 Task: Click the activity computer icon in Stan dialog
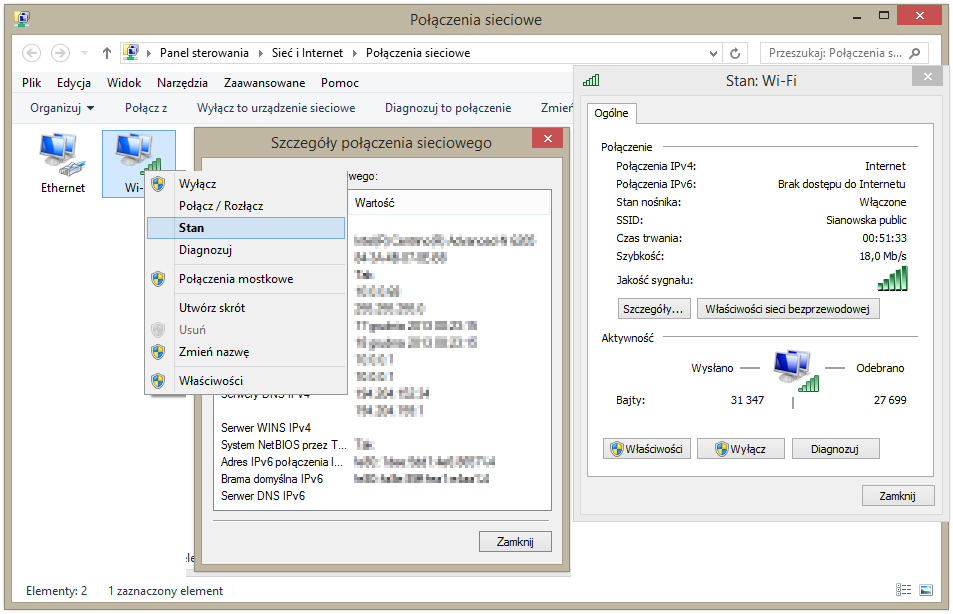click(x=795, y=370)
